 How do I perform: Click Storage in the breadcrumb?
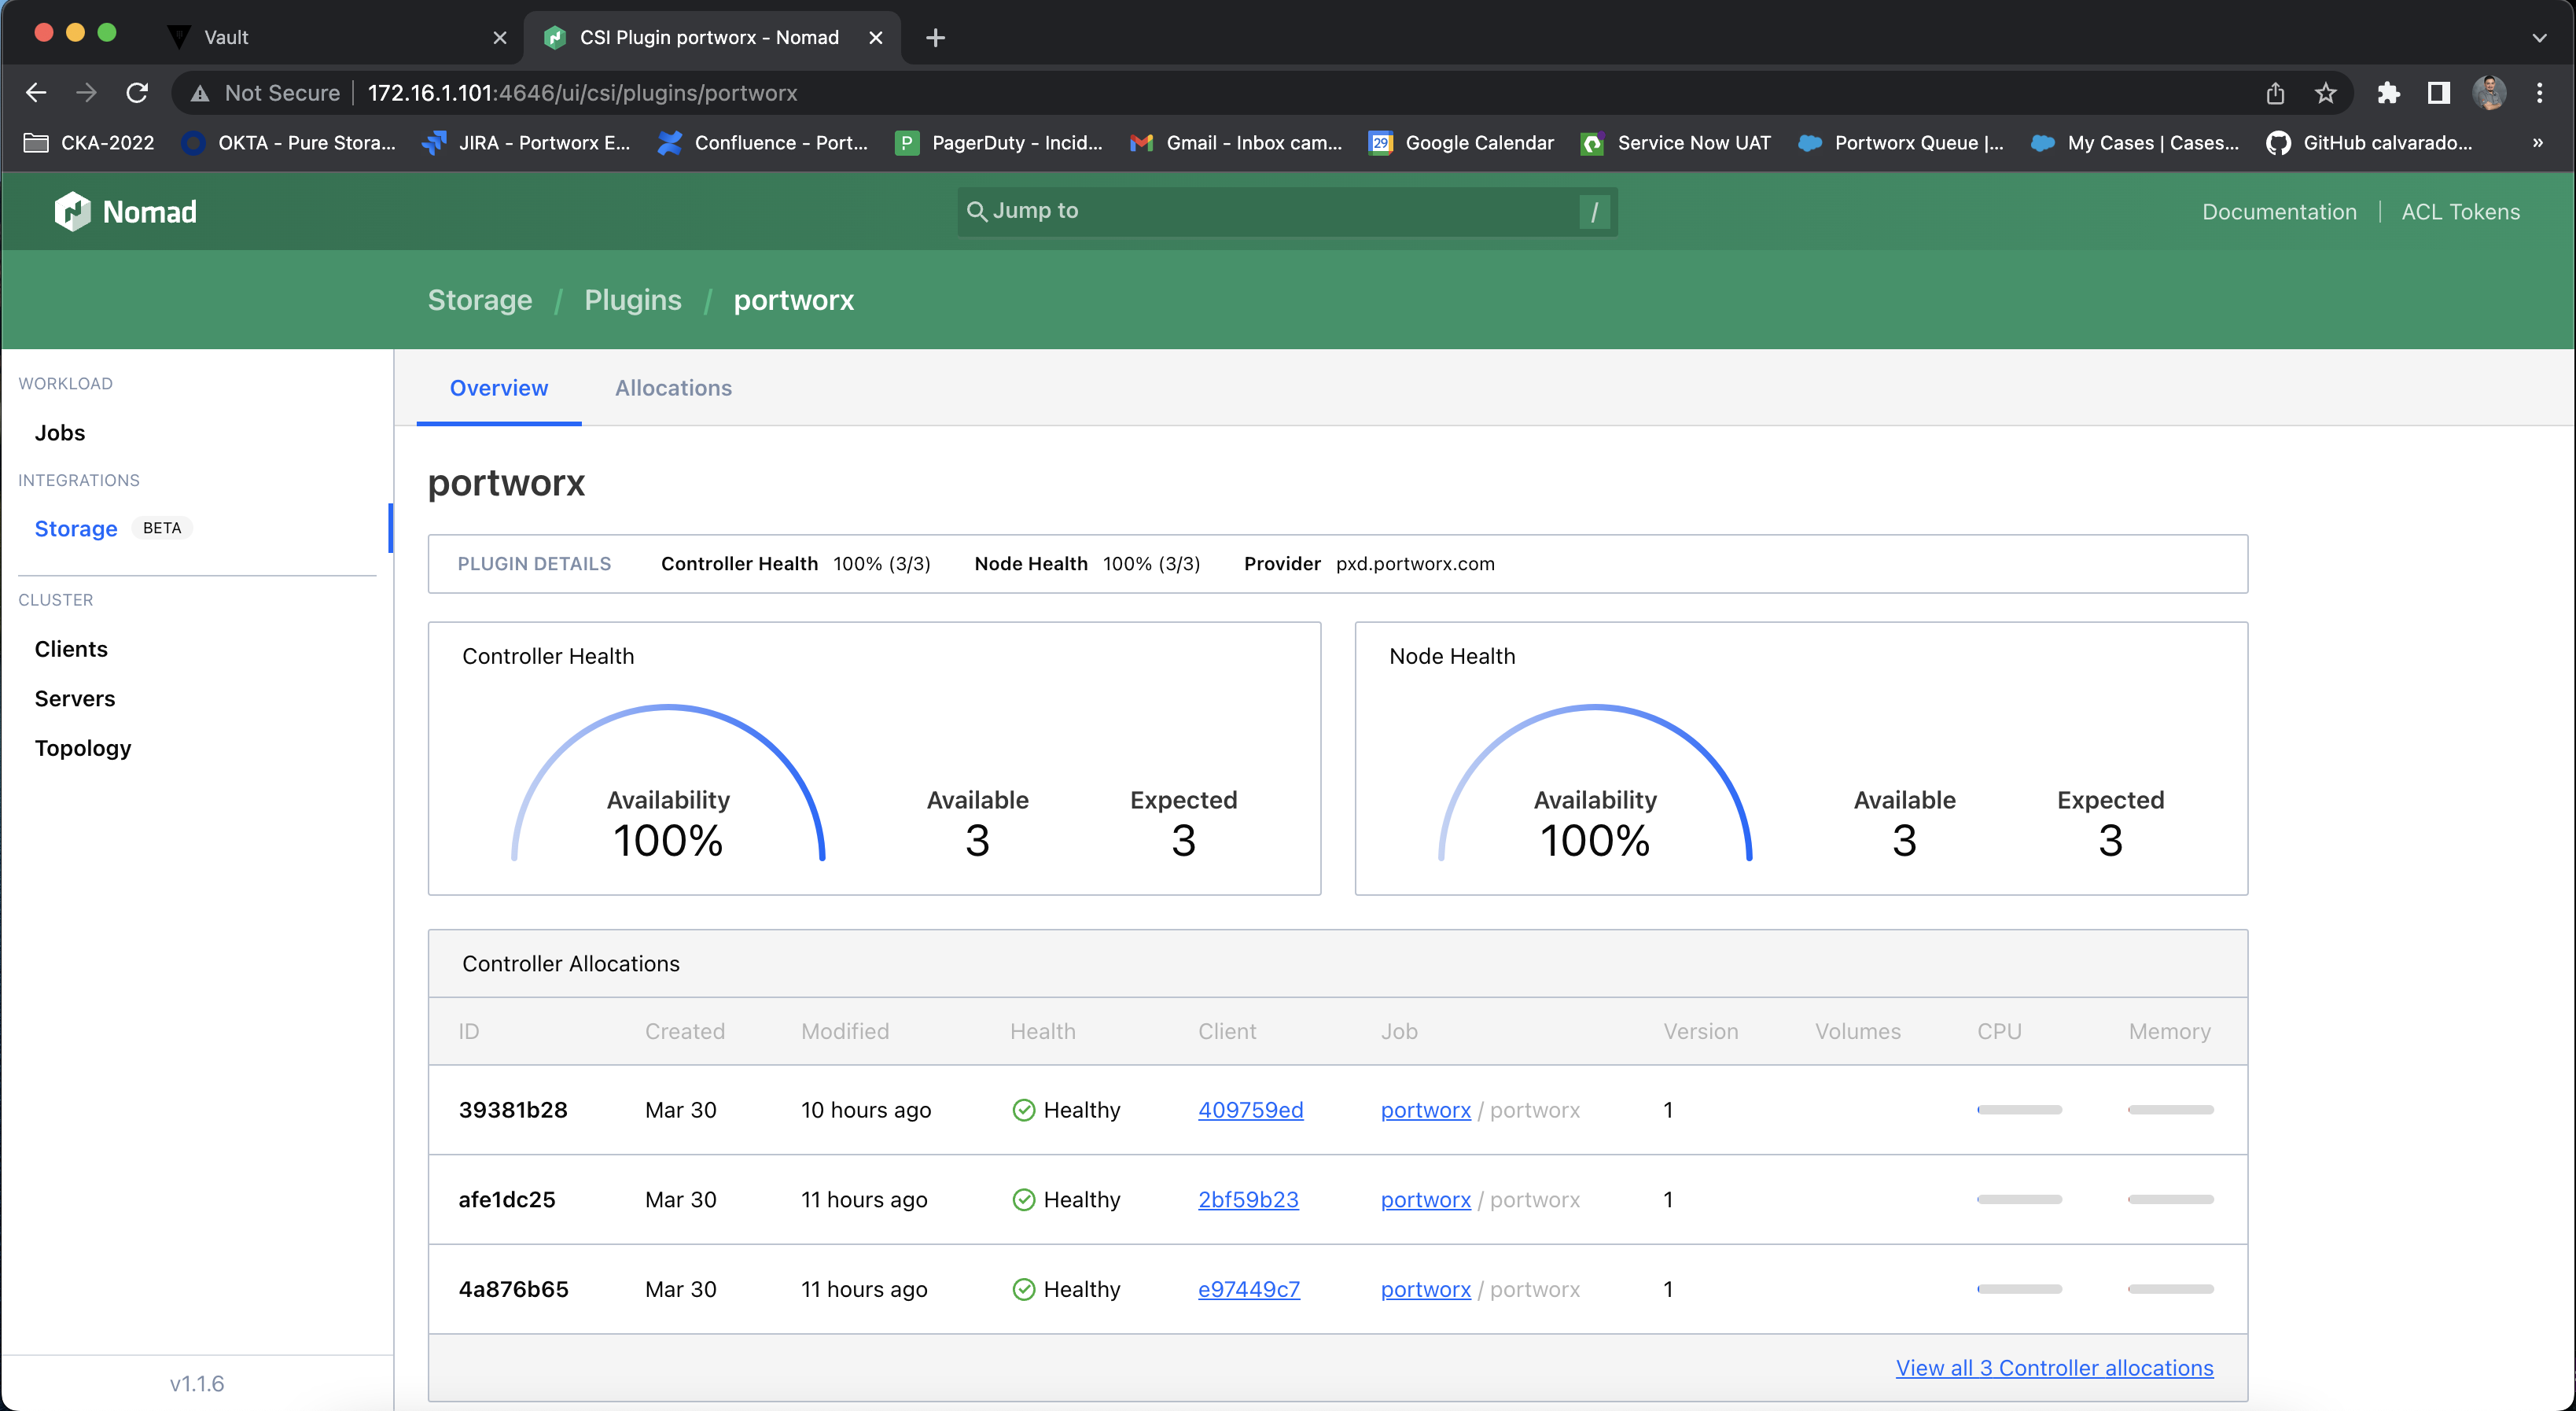pyautogui.click(x=480, y=300)
